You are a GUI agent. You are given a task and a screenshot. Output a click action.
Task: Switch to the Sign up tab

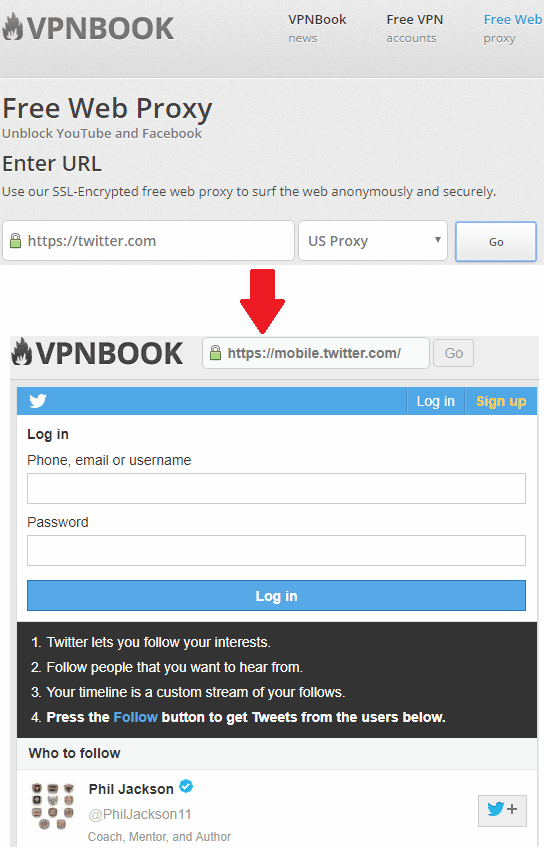(501, 401)
